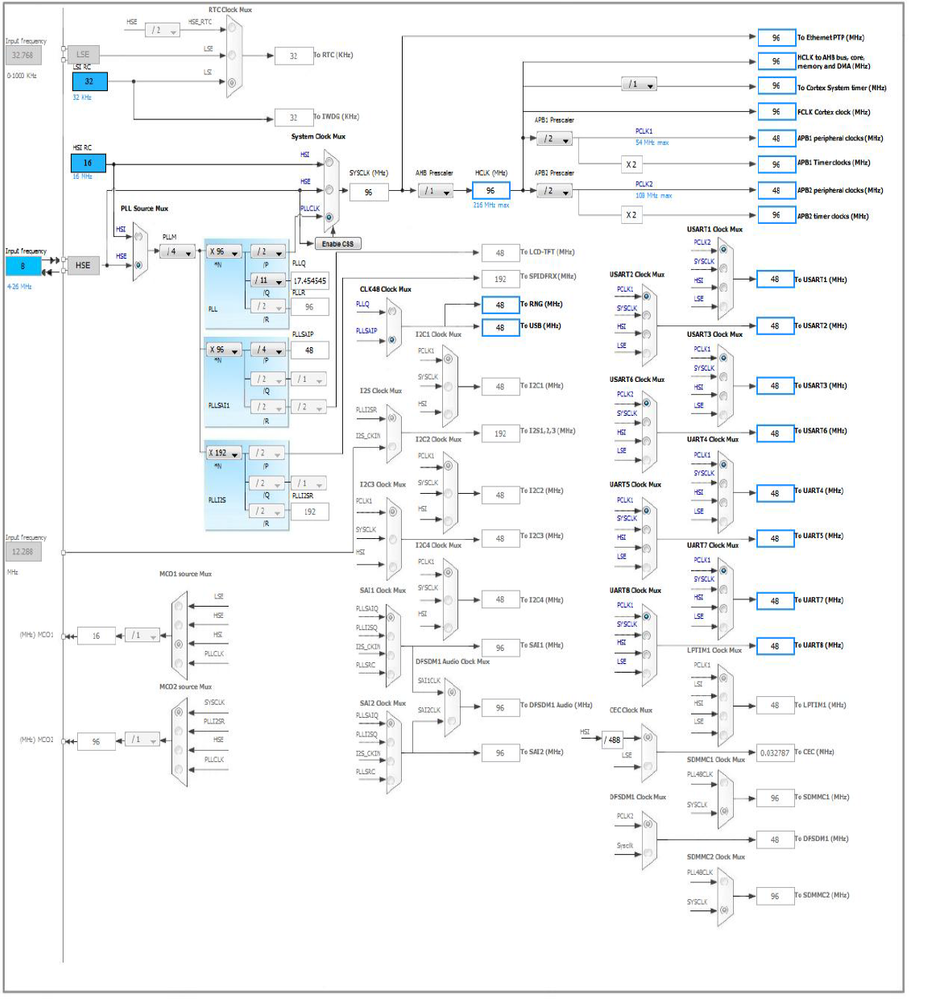Select LSE in CEC Clock Mux

point(648,765)
